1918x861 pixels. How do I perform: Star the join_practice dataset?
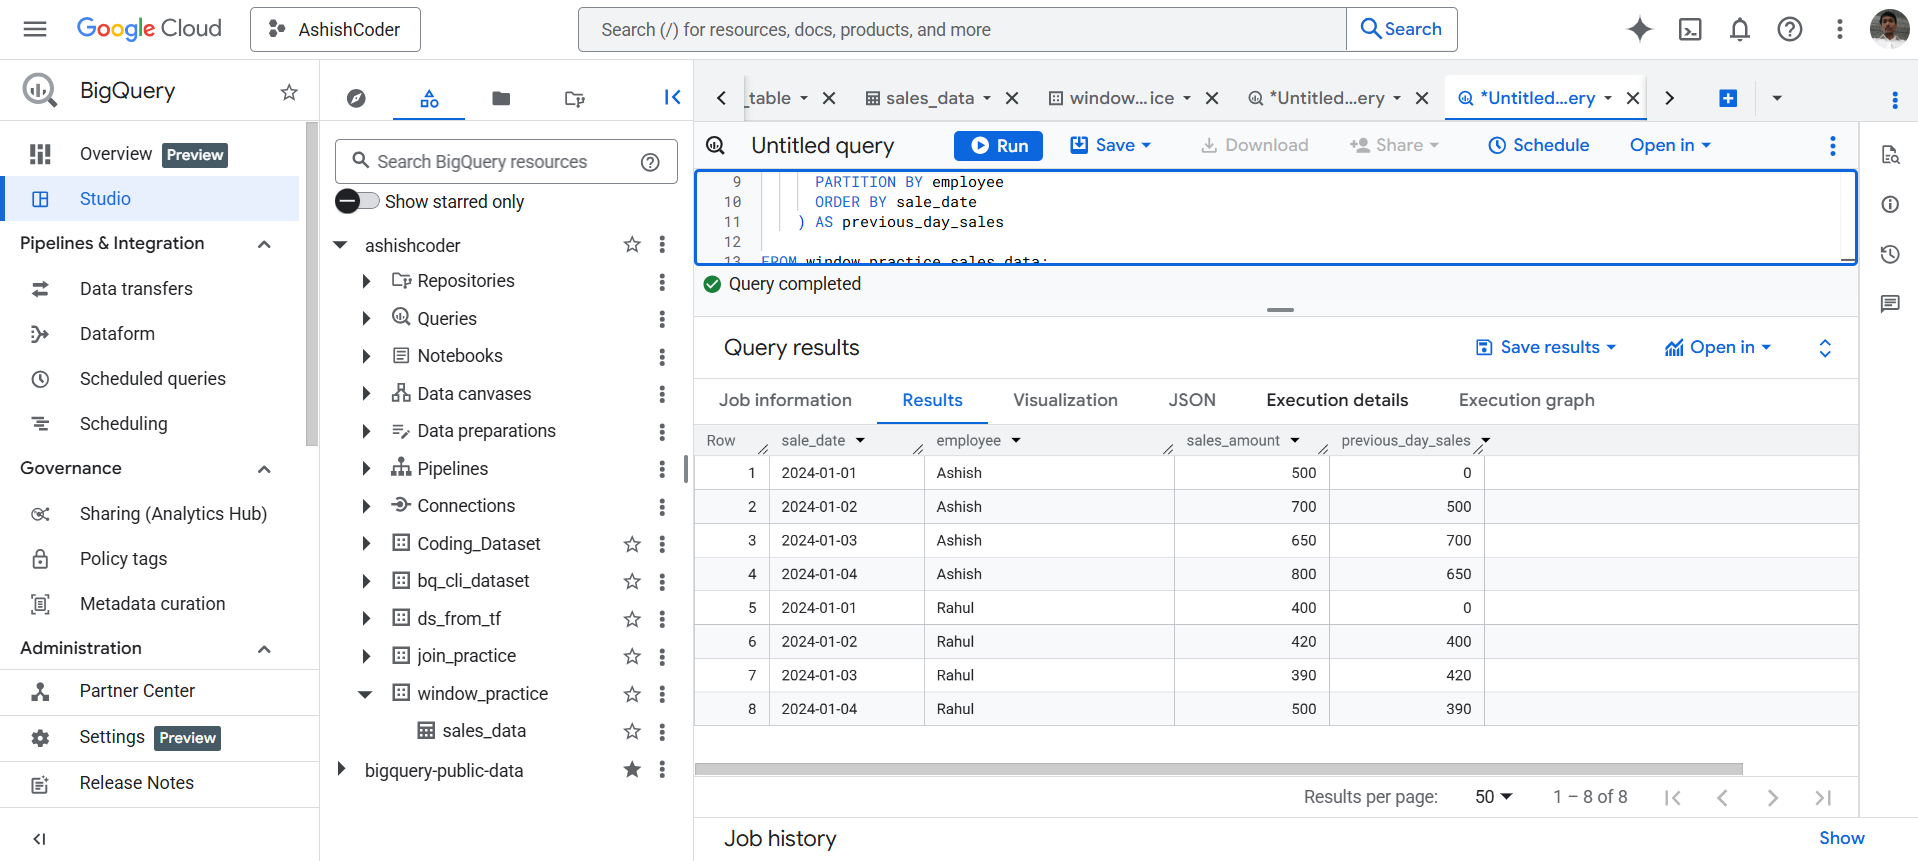[632, 656]
